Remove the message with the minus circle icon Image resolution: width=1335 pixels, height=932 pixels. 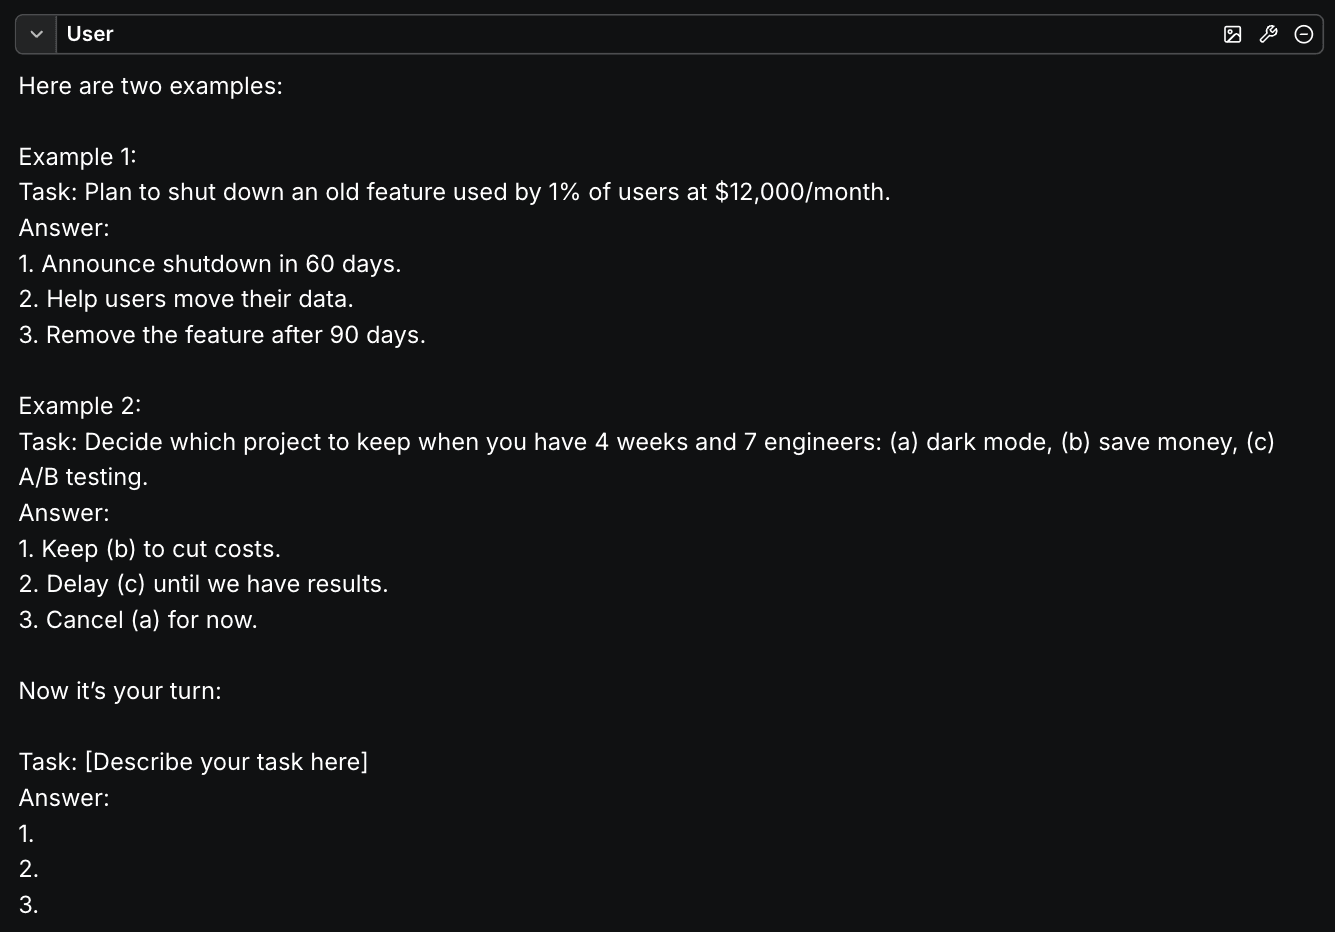[x=1304, y=34]
